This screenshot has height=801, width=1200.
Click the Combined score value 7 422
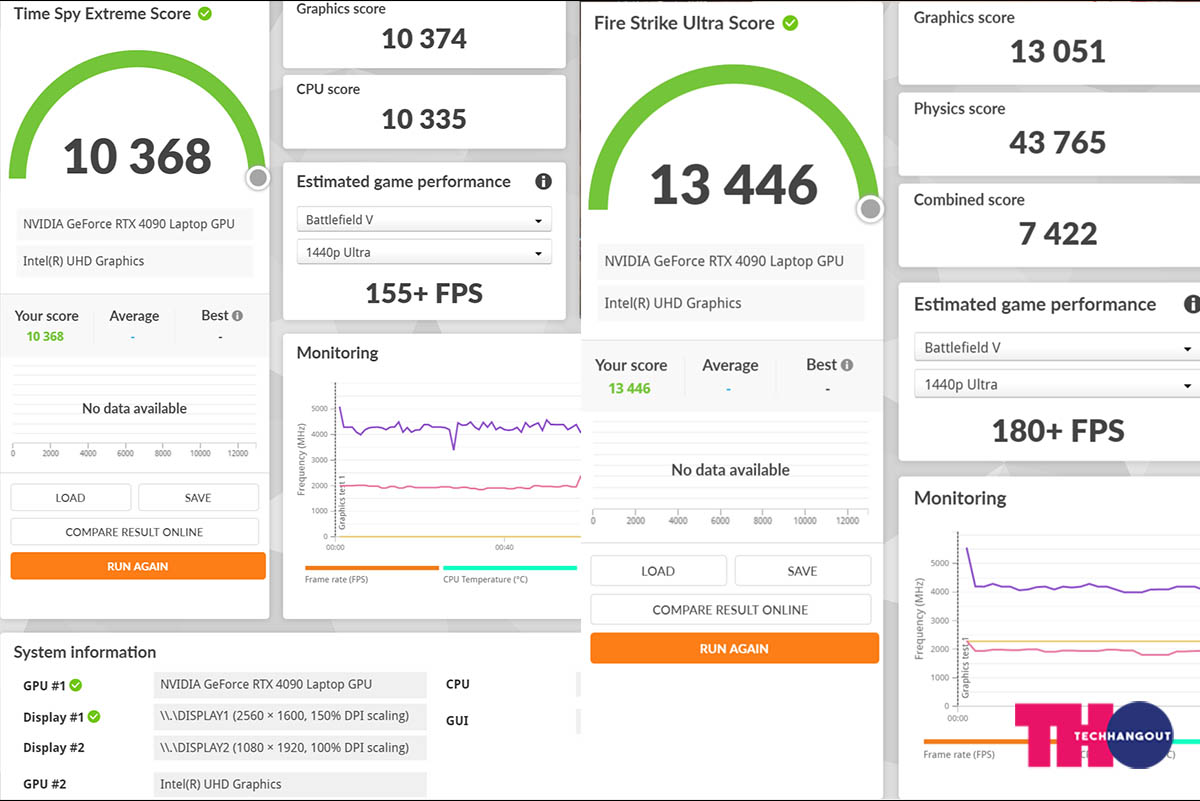coord(1058,234)
